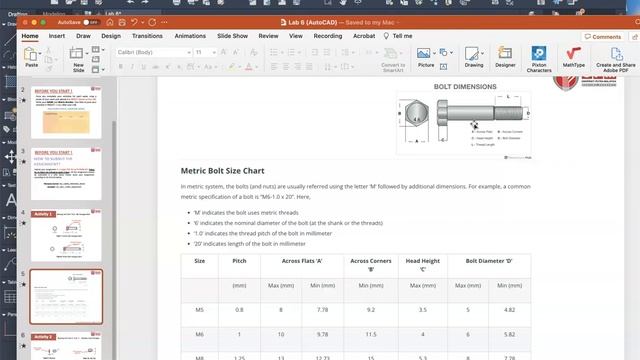Image resolution: width=640 pixels, height=360 pixels.
Task: Select slide 2 thumbnail Before You Start
Action: point(66,112)
